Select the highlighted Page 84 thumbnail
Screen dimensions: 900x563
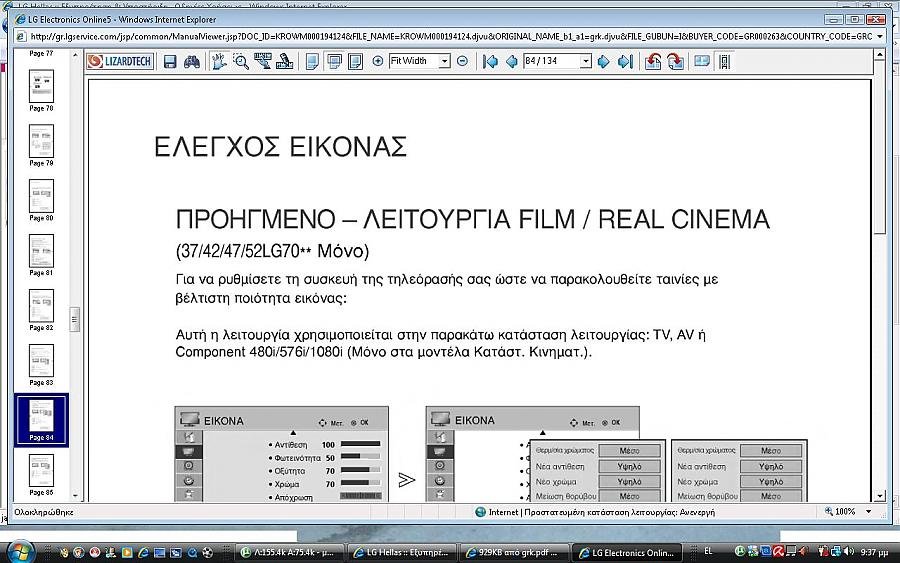tap(41, 420)
